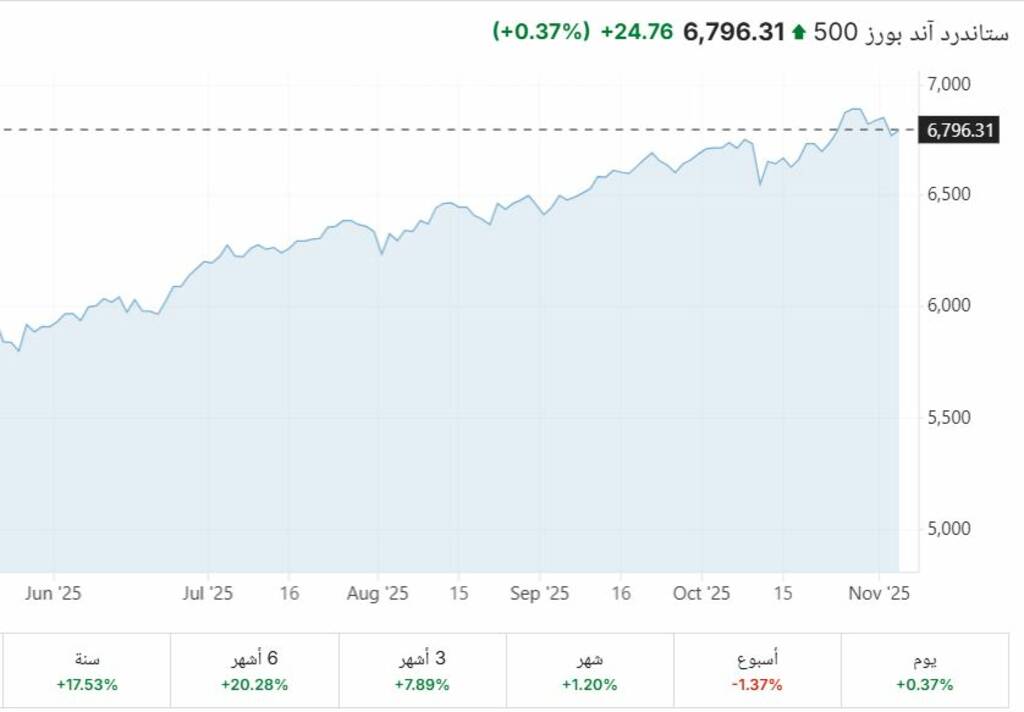Viewport: 1024px width, 712px height.
Task: Open the سنة (year) period tab
Action: click(87, 672)
